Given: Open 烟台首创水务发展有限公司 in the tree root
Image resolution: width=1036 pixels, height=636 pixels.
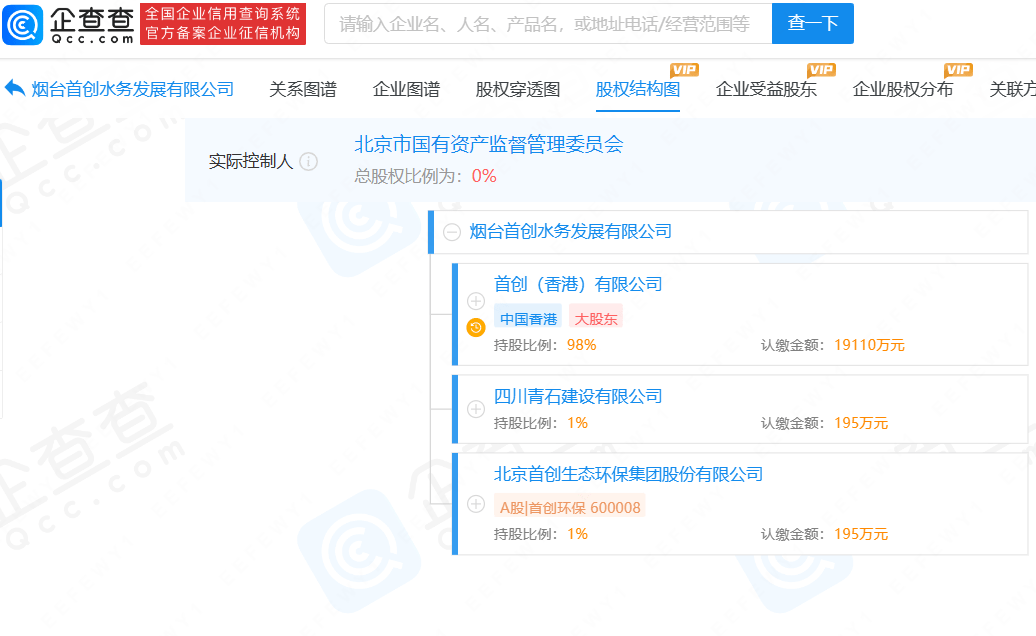Looking at the screenshot, I should pos(570,232).
